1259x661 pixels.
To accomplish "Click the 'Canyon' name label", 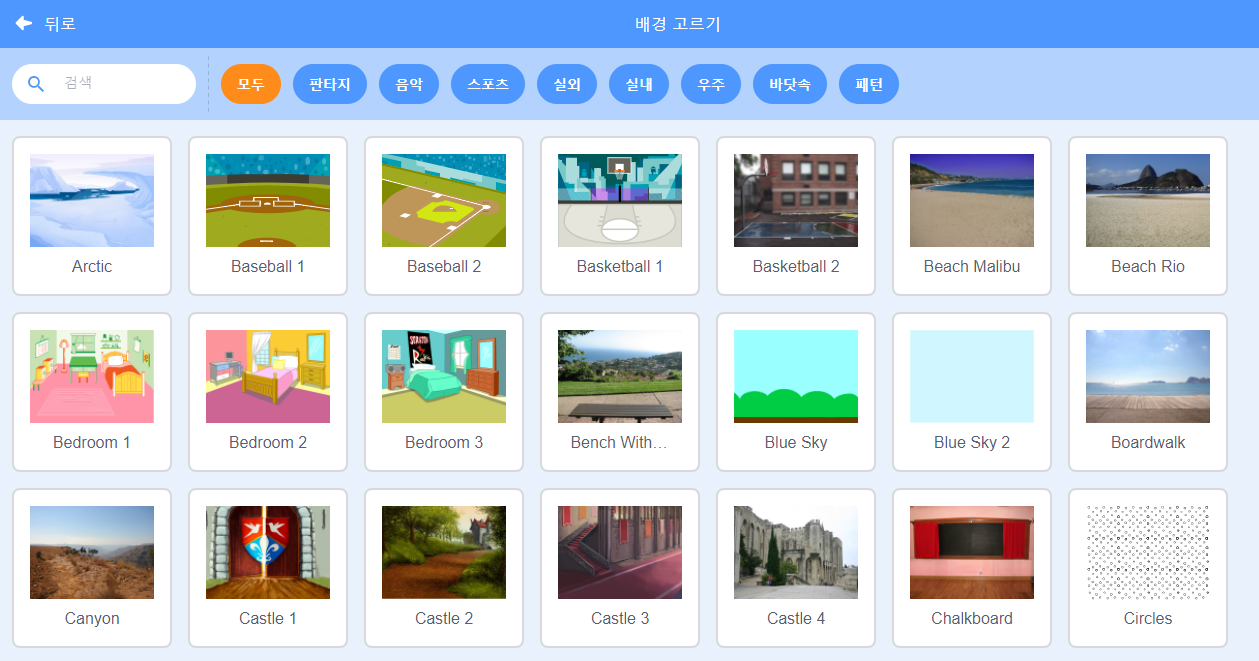I will [x=92, y=619].
